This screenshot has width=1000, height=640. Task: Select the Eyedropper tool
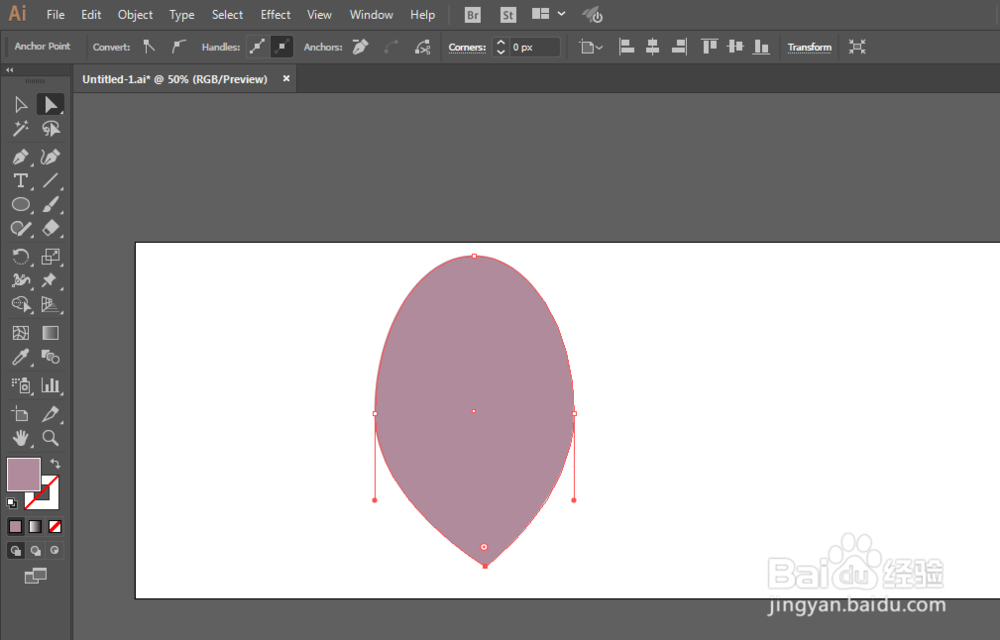pyautogui.click(x=20, y=357)
